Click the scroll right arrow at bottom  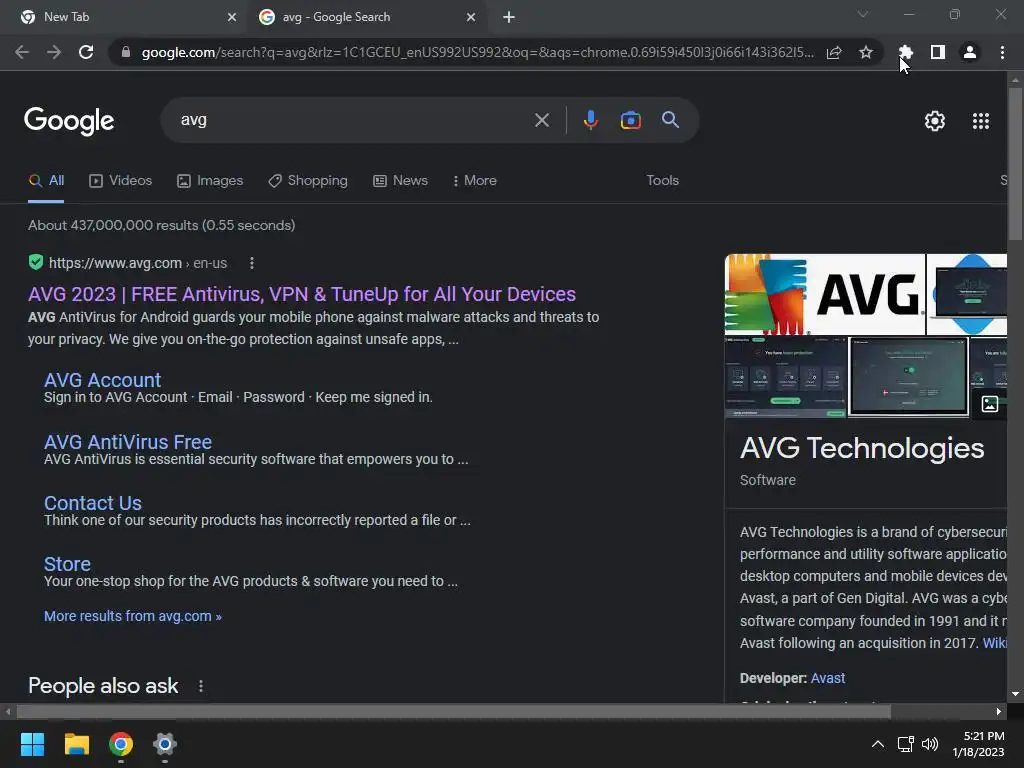(x=999, y=711)
